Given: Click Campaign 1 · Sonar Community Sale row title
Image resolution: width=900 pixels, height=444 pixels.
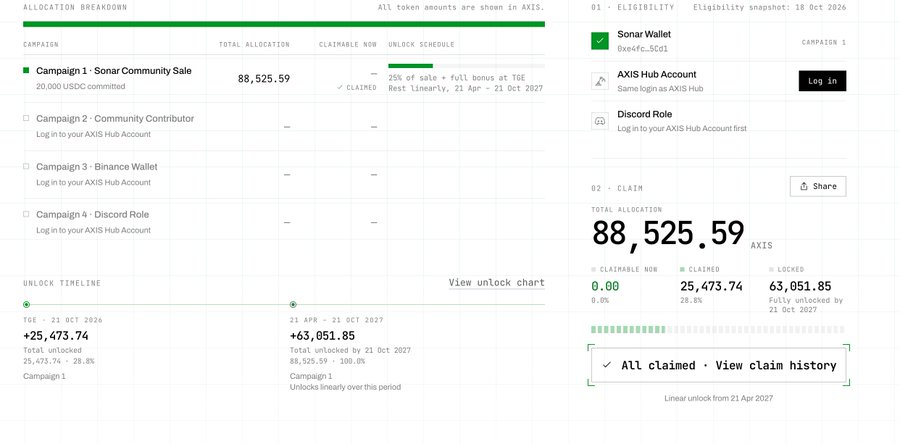Looking at the screenshot, I should point(114,71).
